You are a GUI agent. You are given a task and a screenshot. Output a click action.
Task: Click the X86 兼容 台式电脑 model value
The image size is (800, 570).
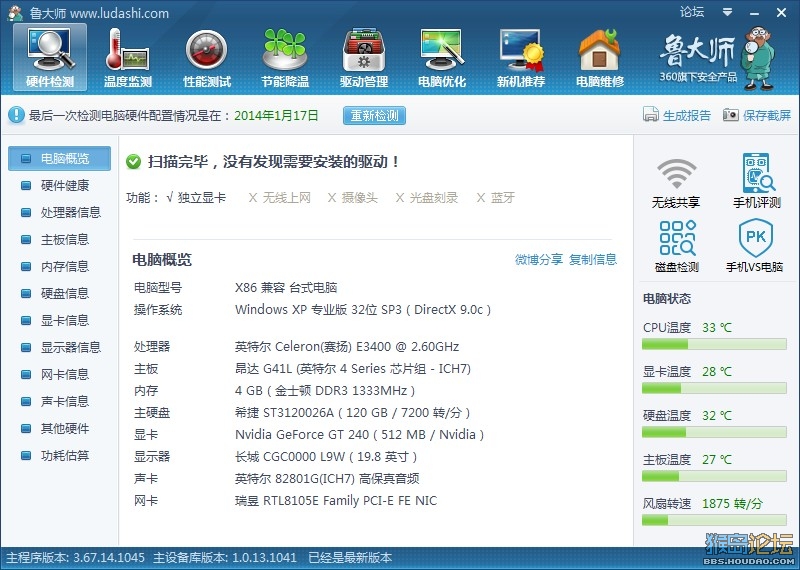pyautogui.click(x=286, y=288)
